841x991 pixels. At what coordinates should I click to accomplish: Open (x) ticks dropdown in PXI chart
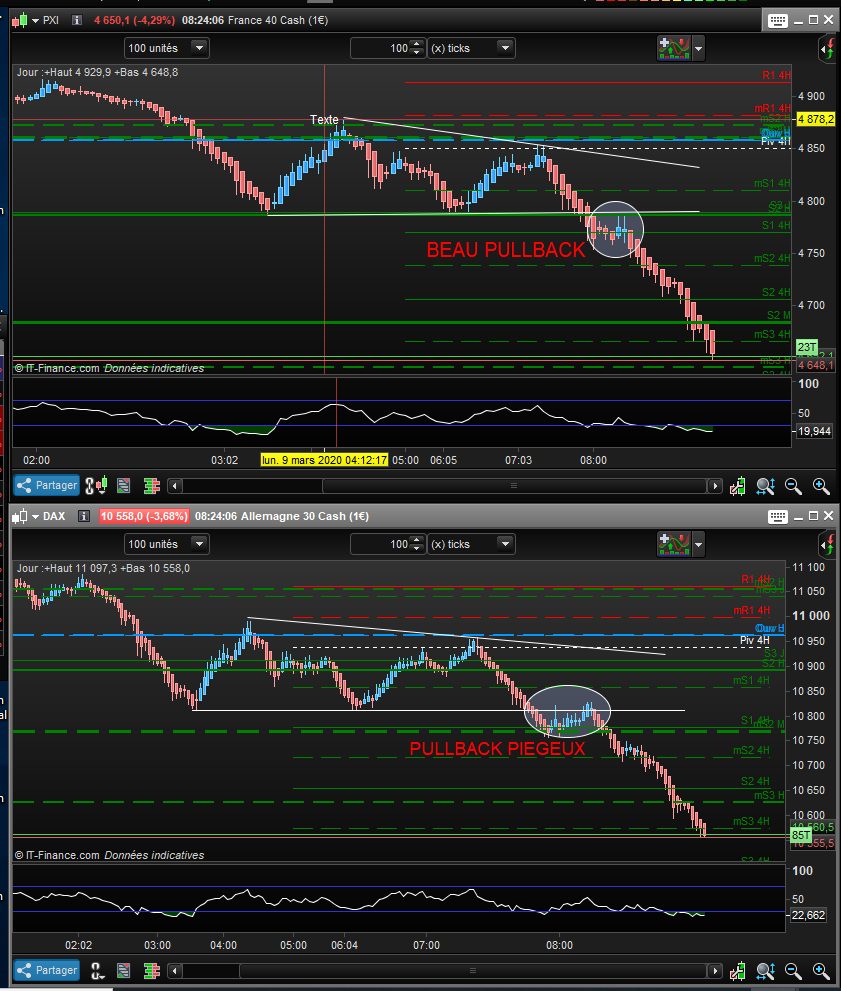[471, 48]
